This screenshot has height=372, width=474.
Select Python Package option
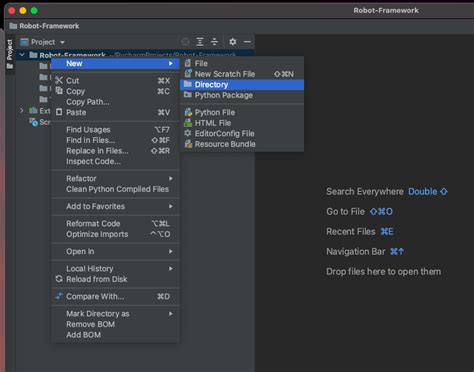(x=242, y=95)
